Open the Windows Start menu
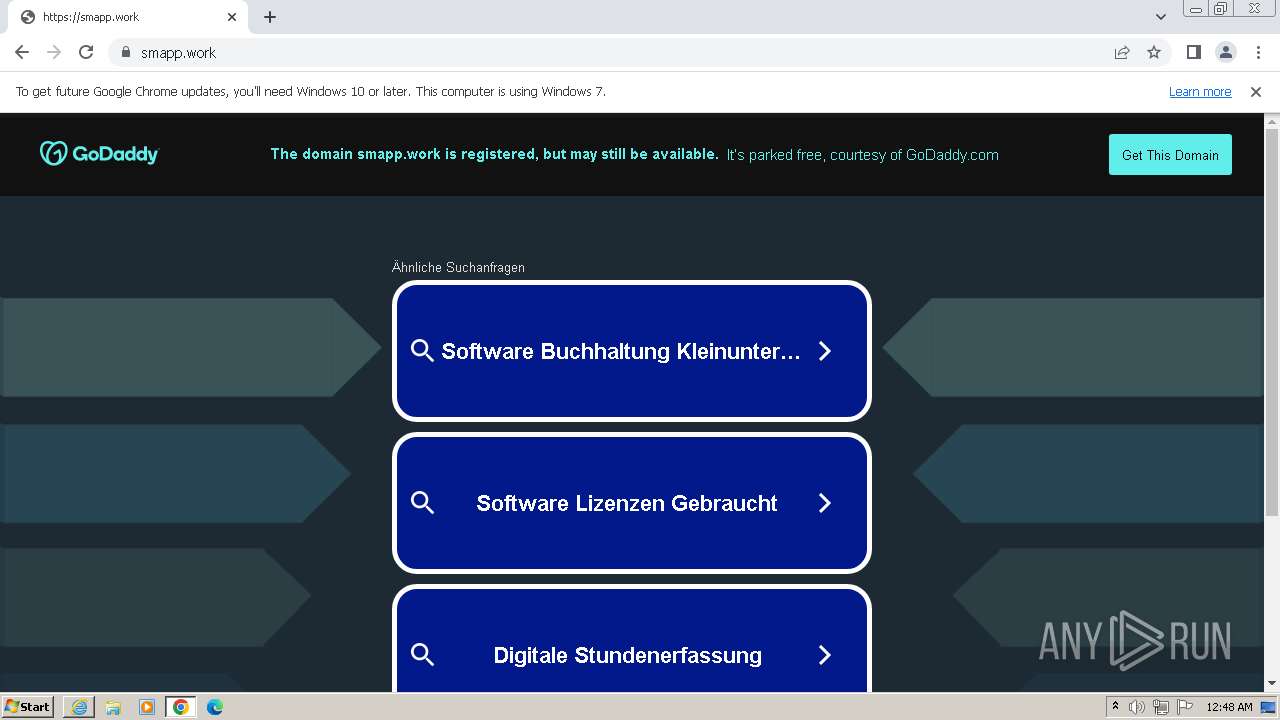1280x720 pixels. [x=28, y=707]
